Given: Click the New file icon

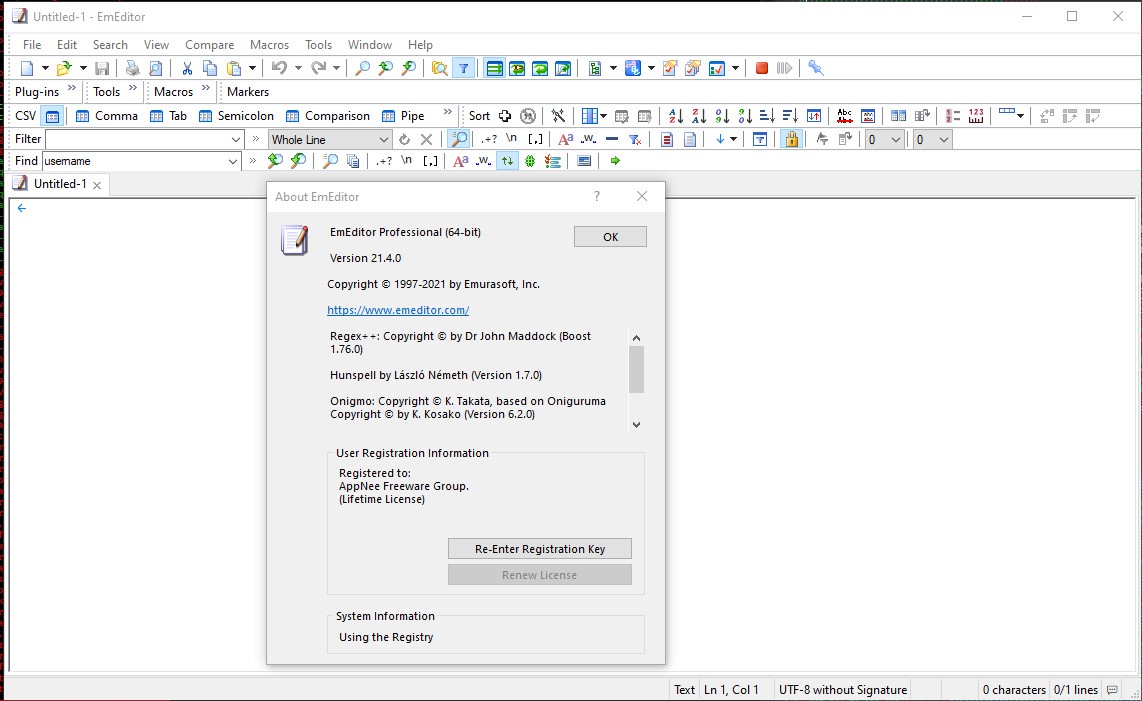Looking at the screenshot, I should pos(27,68).
